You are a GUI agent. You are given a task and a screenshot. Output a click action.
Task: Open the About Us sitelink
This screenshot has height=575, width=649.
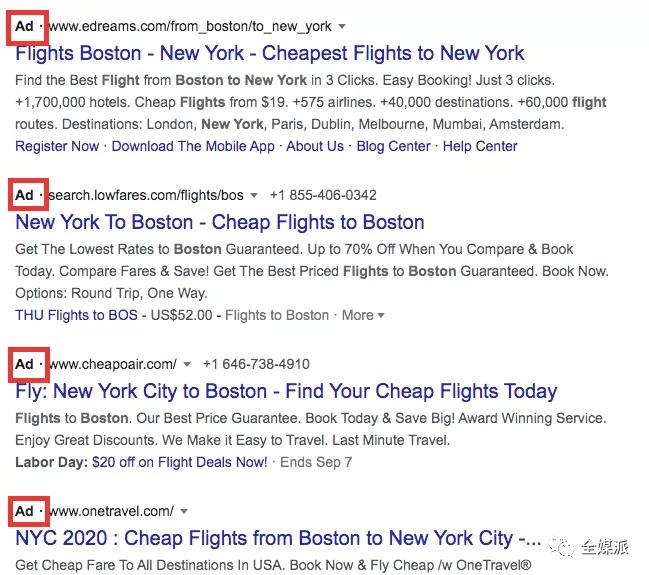[x=315, y=146]
